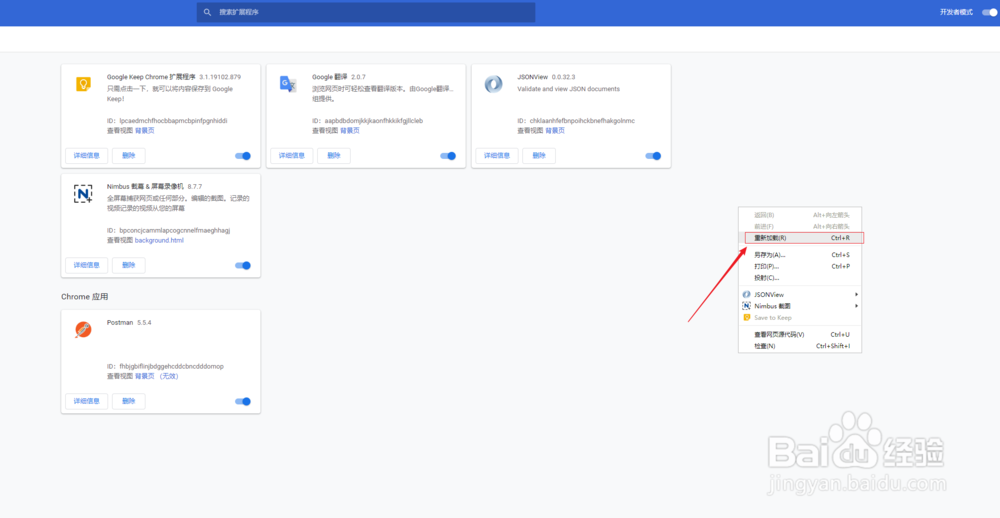Open 详细信息 for Google 翻译

292,156
